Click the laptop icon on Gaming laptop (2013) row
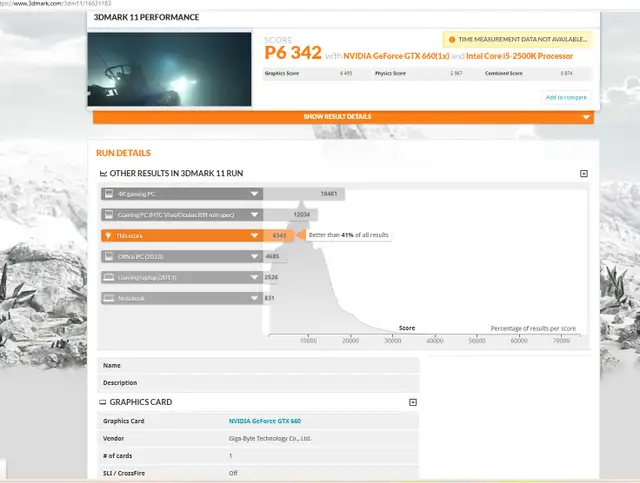This screenshot has height=483, width=640. (109, 277)
